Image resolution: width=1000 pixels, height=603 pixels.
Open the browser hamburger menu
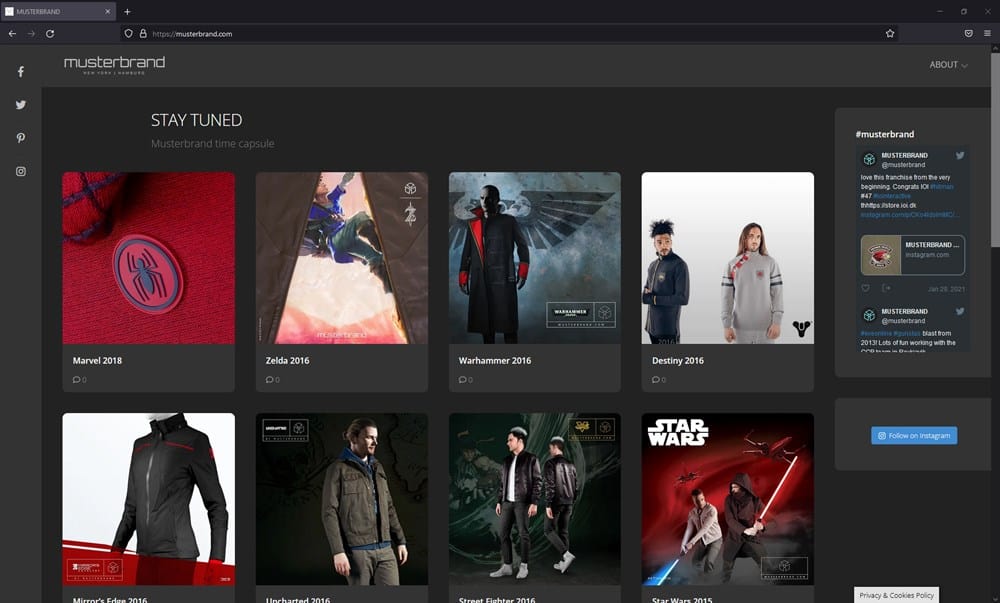point(987,33)
